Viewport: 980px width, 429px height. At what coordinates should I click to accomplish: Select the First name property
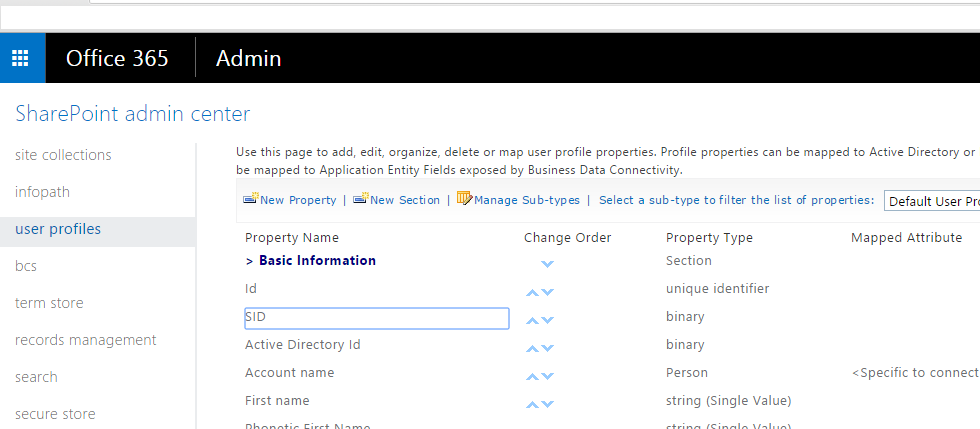277,400
